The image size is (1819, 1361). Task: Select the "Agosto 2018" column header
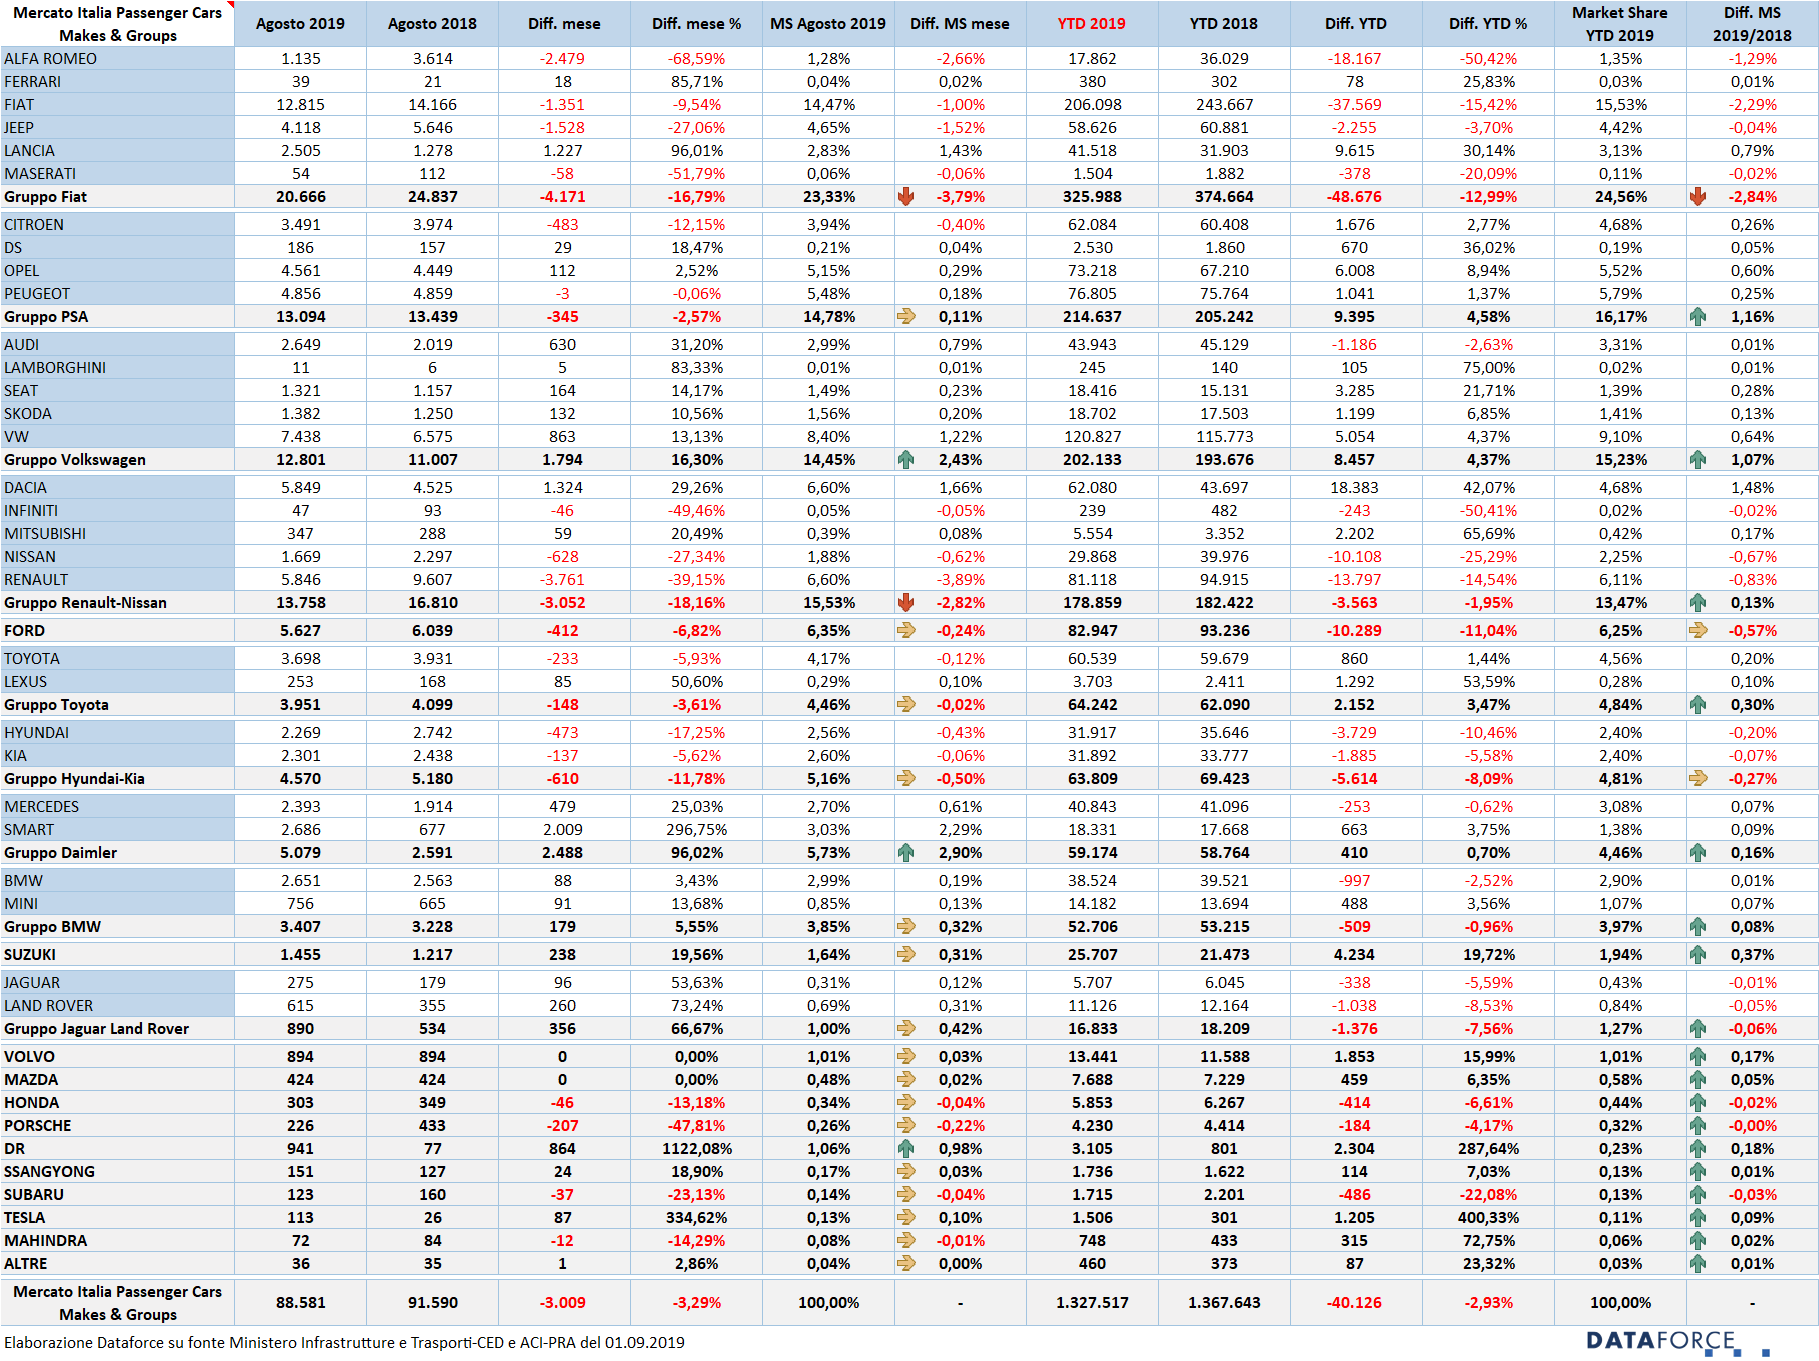pyautogui.click(x=432, y=24)
